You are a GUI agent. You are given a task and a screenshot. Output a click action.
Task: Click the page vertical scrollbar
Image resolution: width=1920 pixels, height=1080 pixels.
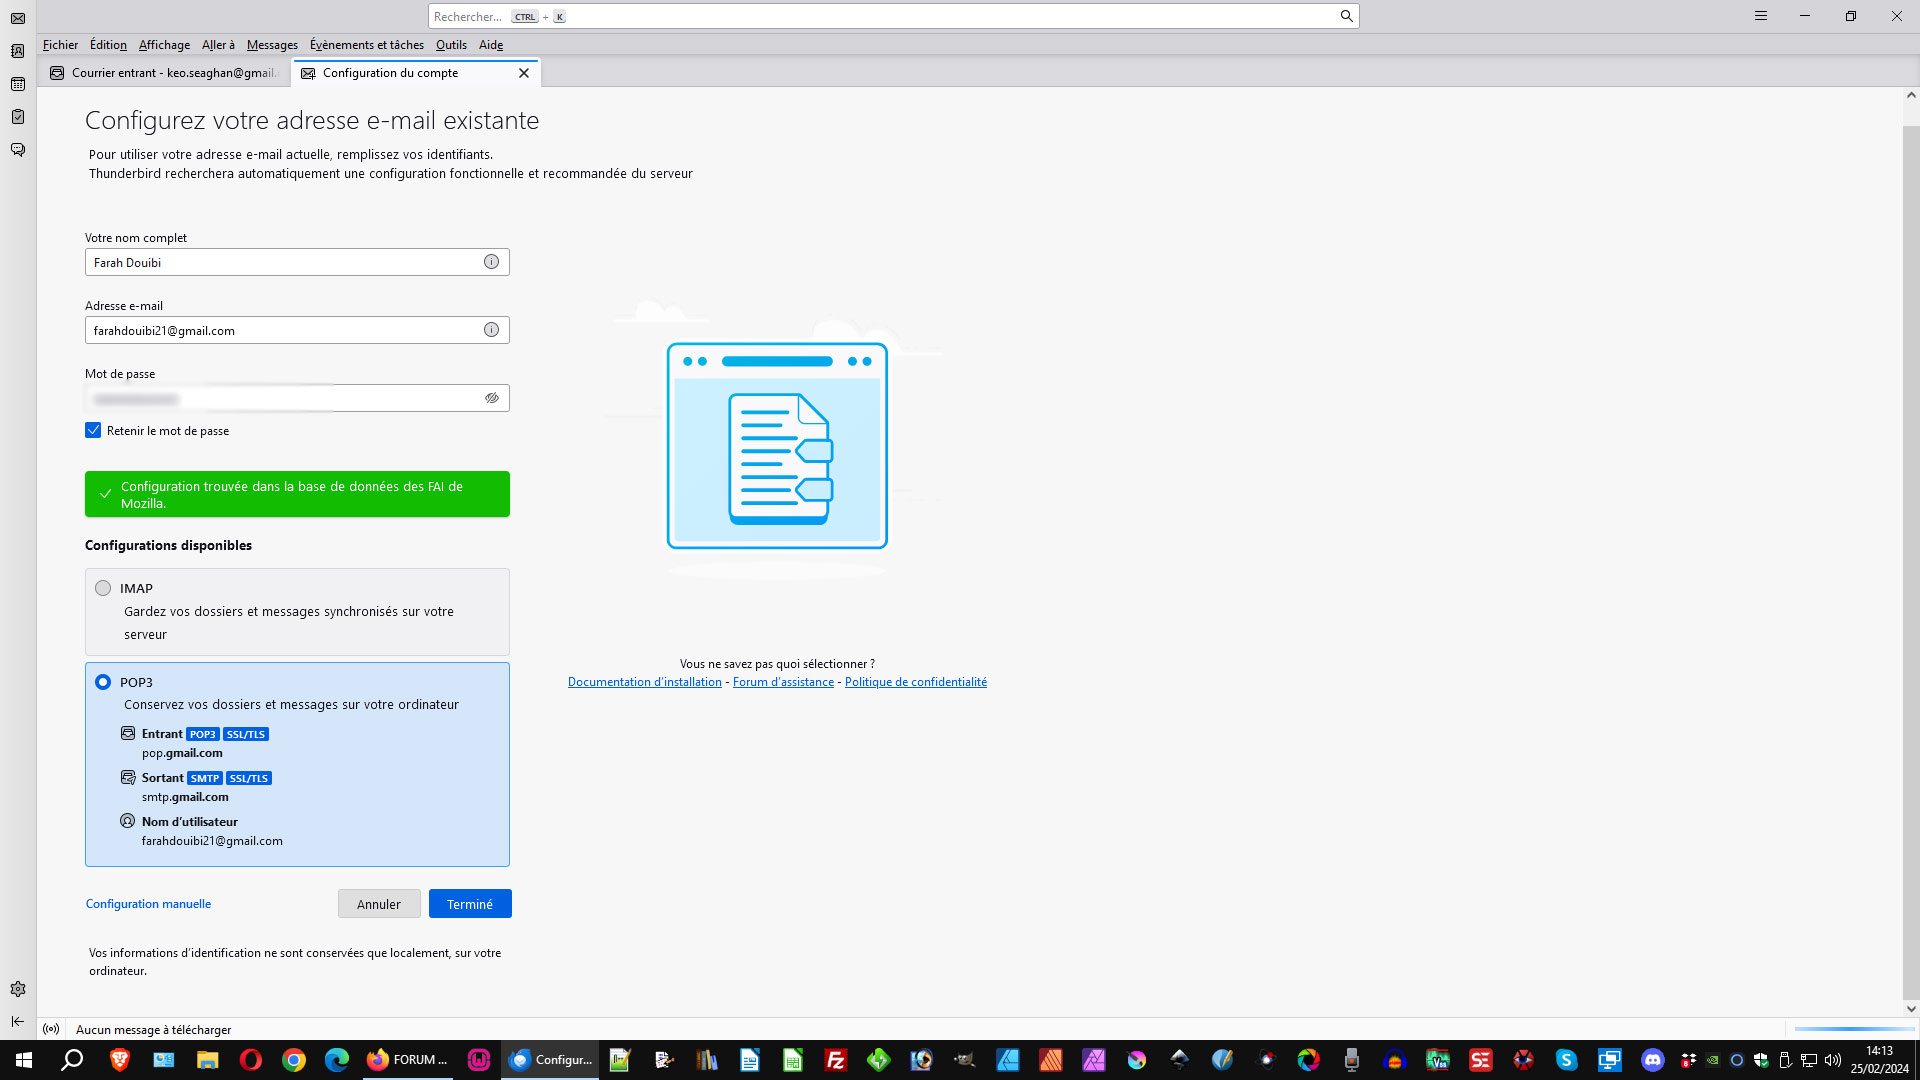pyautogui.click(x=1910, y=565)
